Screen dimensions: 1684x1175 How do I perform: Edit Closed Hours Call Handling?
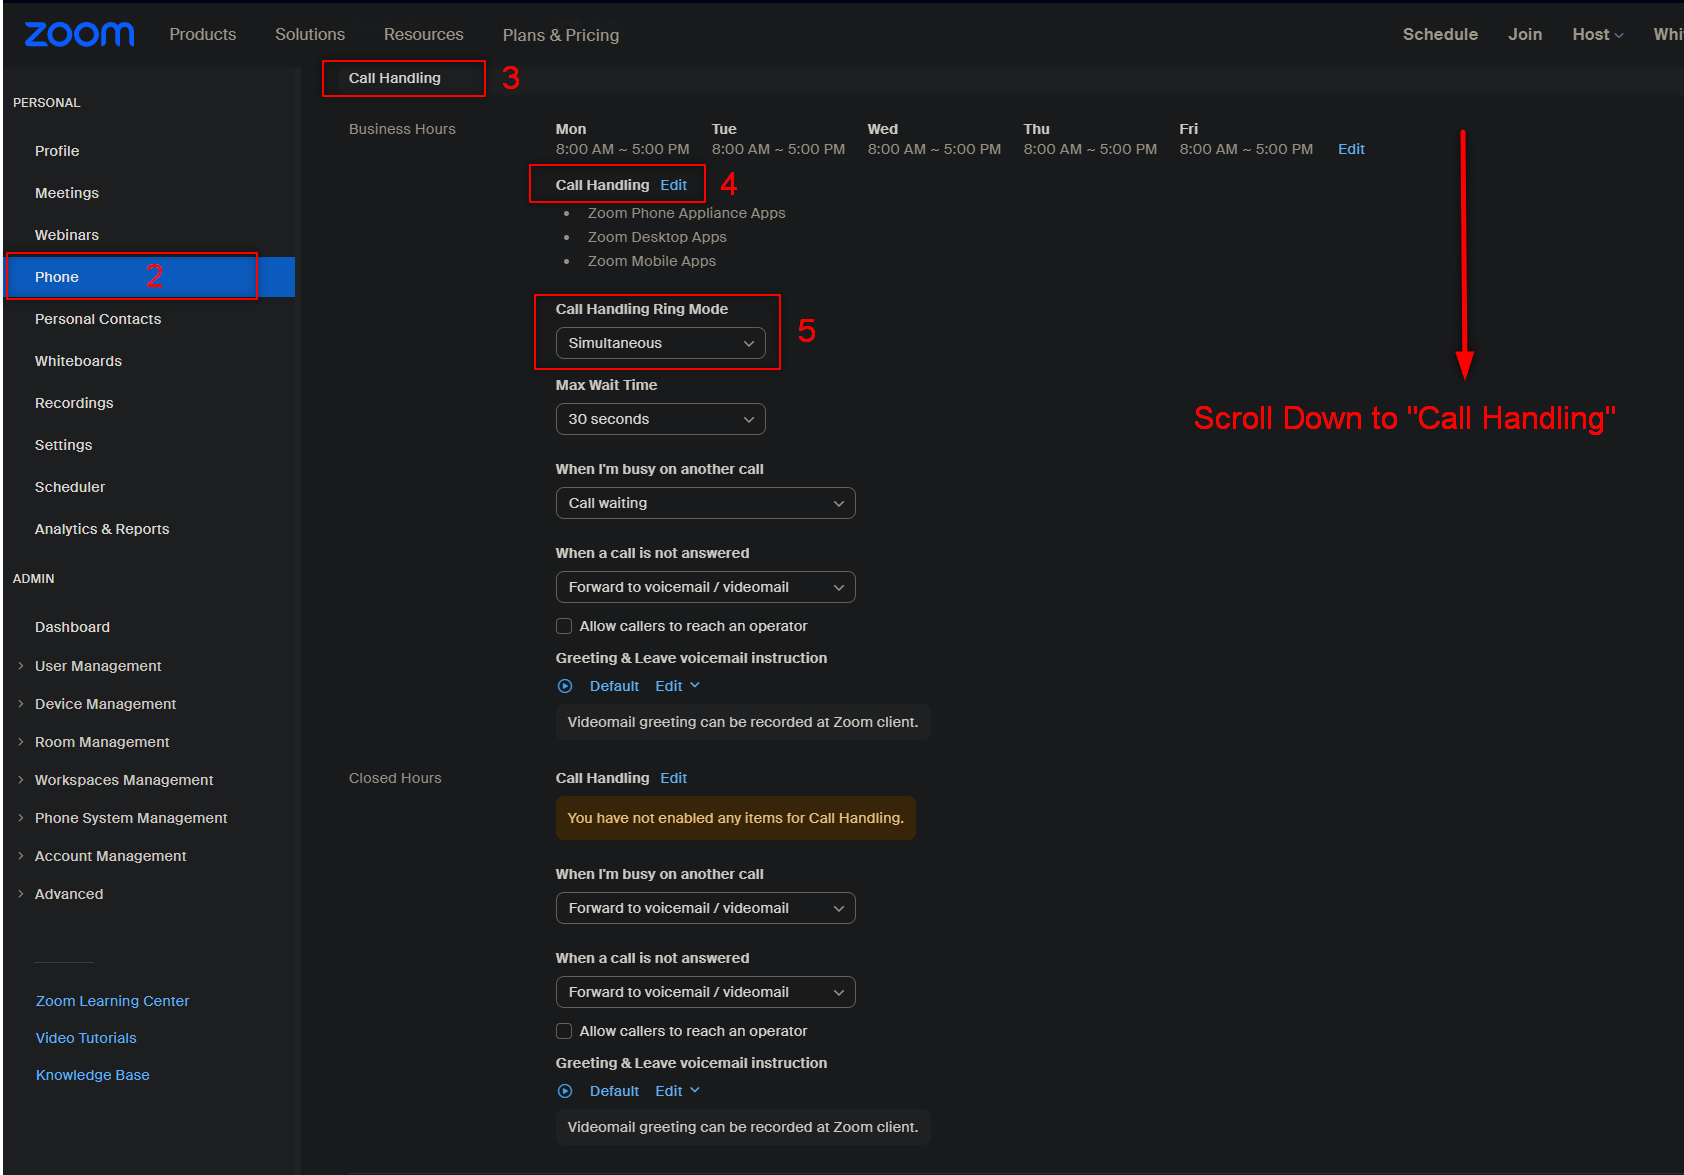click(674, 778)
